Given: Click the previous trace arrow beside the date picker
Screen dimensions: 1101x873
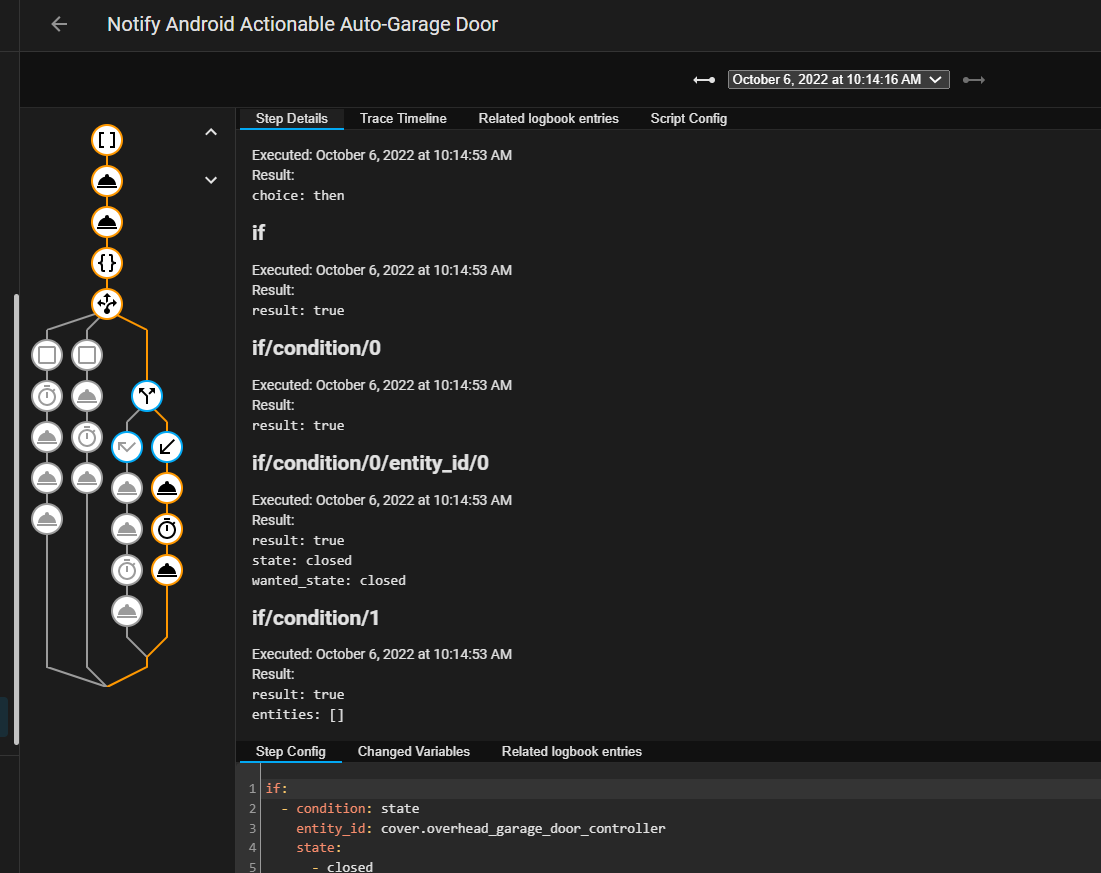Looking at the screenshot, I should pyautogui.click(x=704, y=79).
